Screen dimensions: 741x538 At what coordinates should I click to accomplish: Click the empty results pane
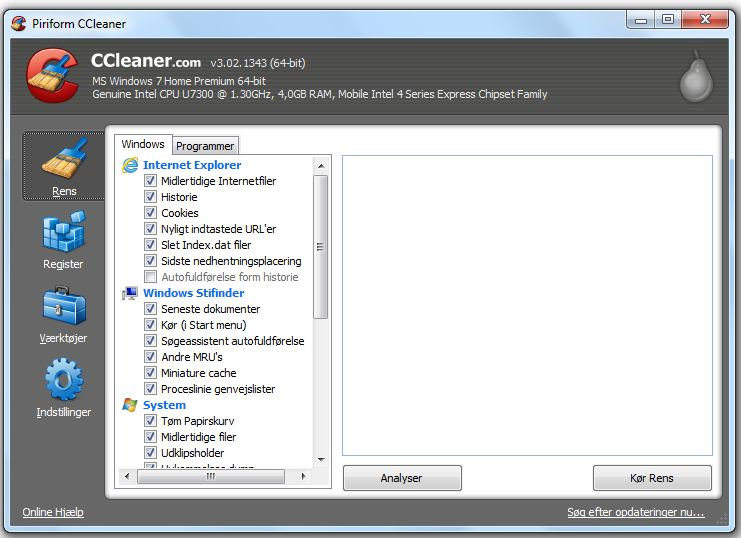pyautogui.click(x=527, y=305)
